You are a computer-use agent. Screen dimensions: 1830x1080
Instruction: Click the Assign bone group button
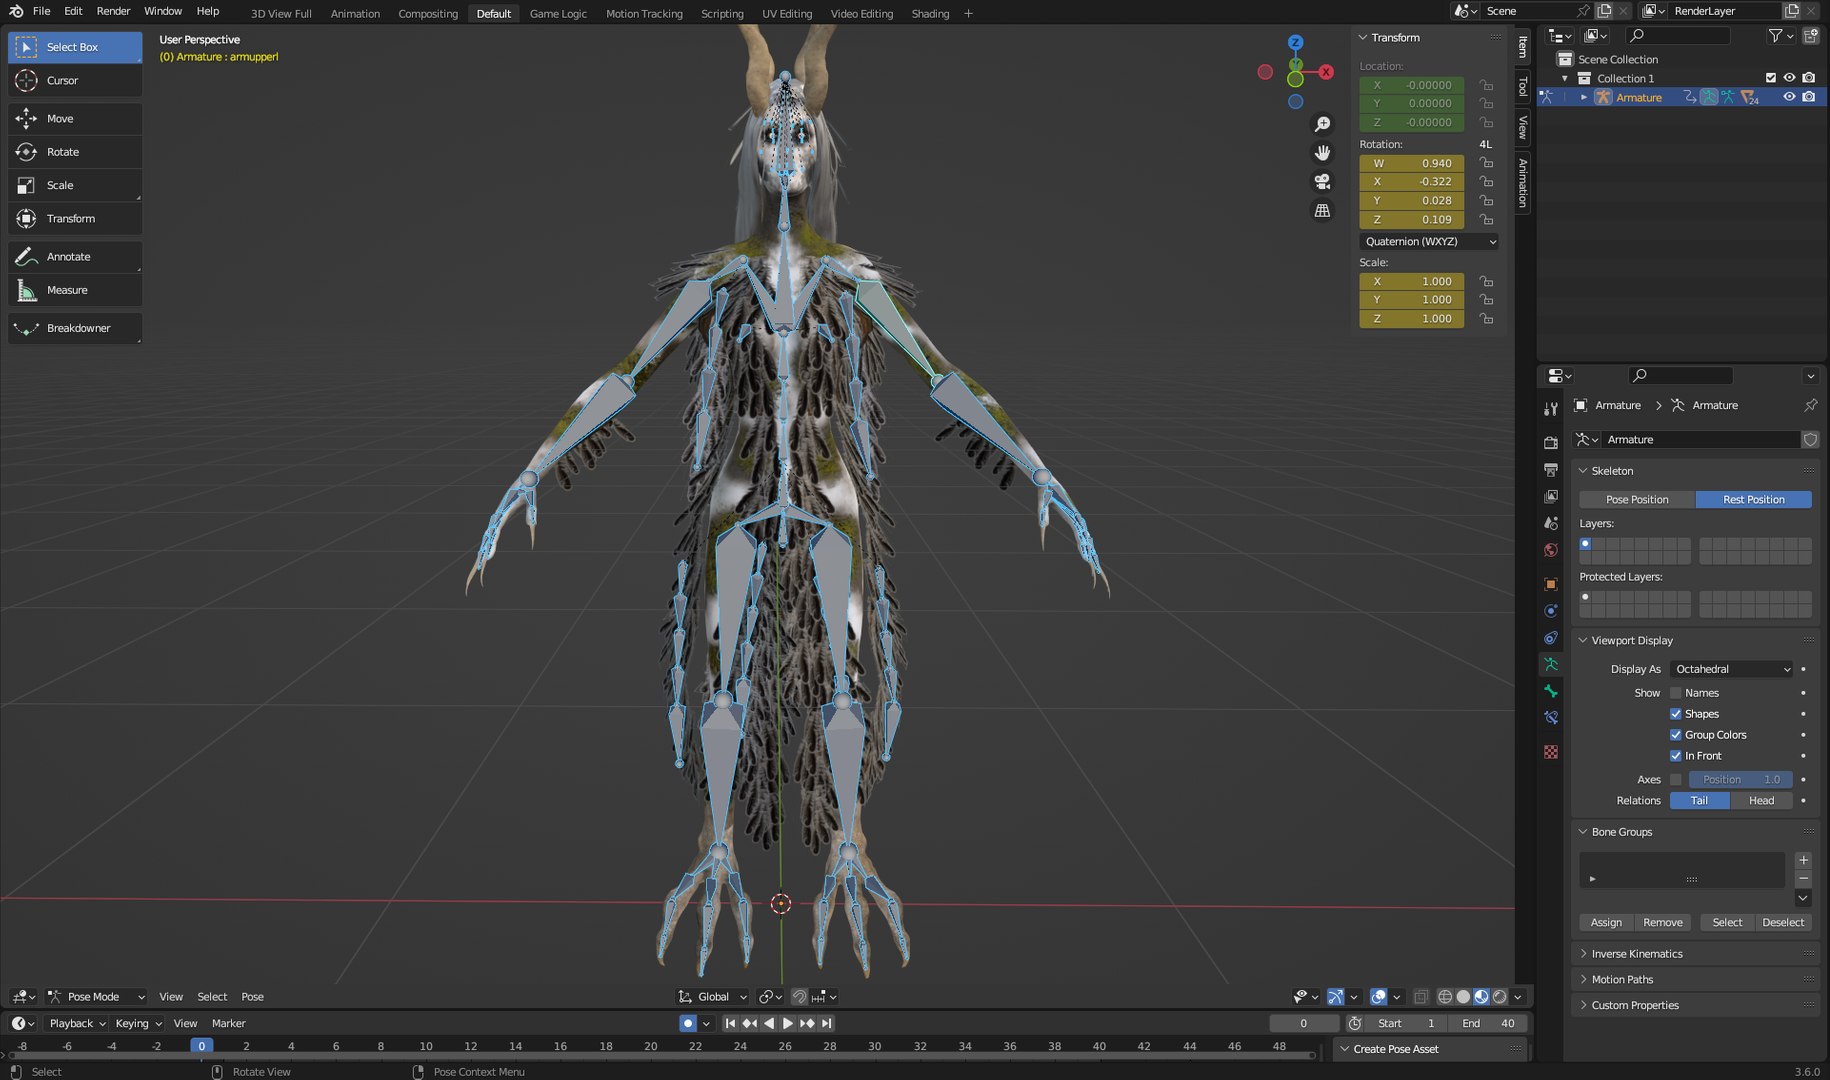click(x=1606, y=923)
